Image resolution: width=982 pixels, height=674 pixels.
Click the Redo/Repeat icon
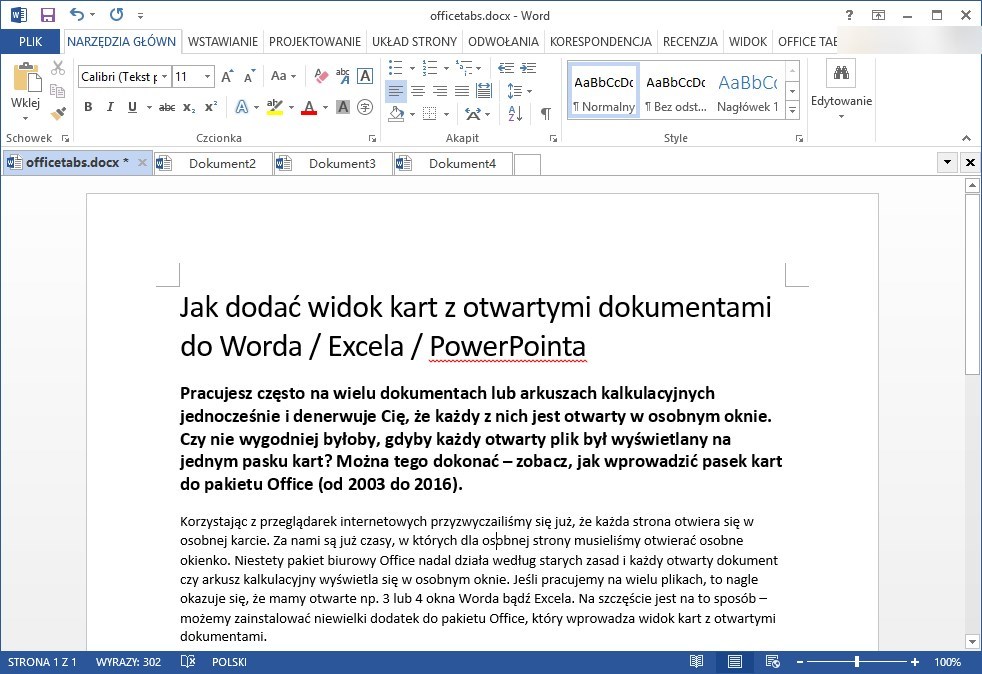(116, 14)
